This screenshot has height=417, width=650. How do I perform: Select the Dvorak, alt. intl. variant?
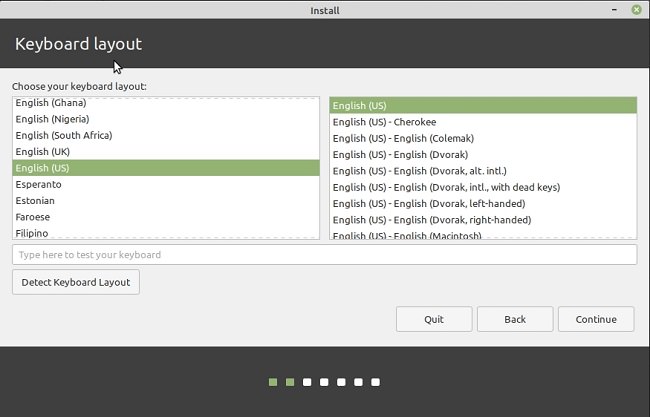pos(483,171)
